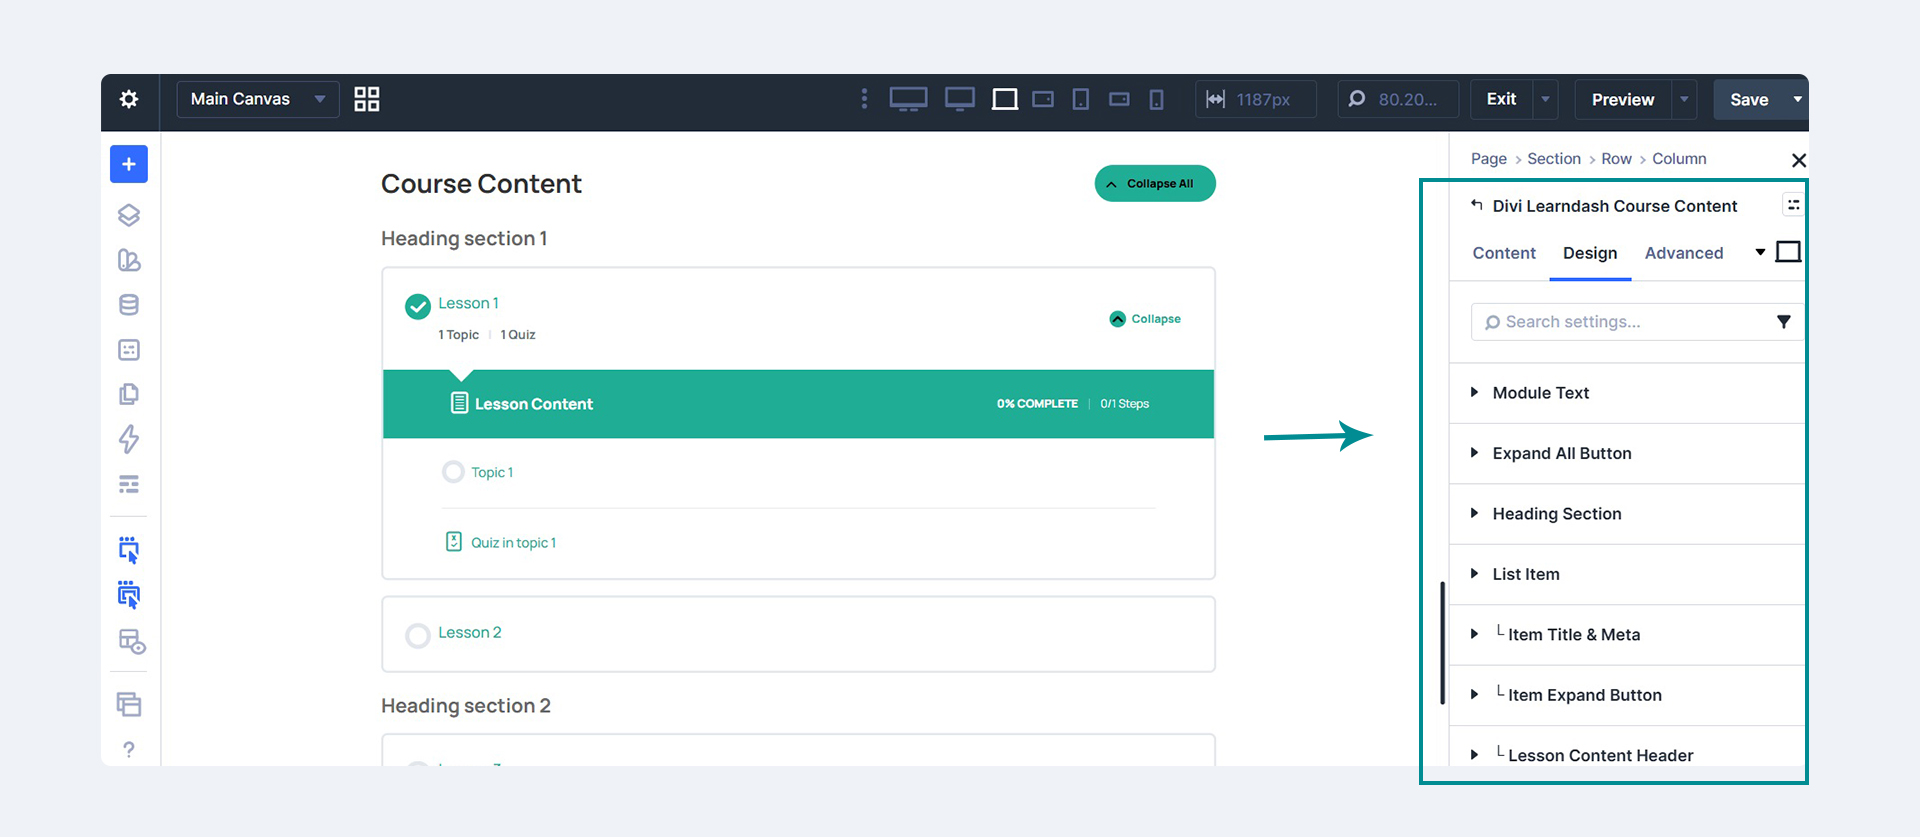The width and height of the screenshot is (1920, 837).
Task: Click the blue add module plus button
Action: [129, 164]
